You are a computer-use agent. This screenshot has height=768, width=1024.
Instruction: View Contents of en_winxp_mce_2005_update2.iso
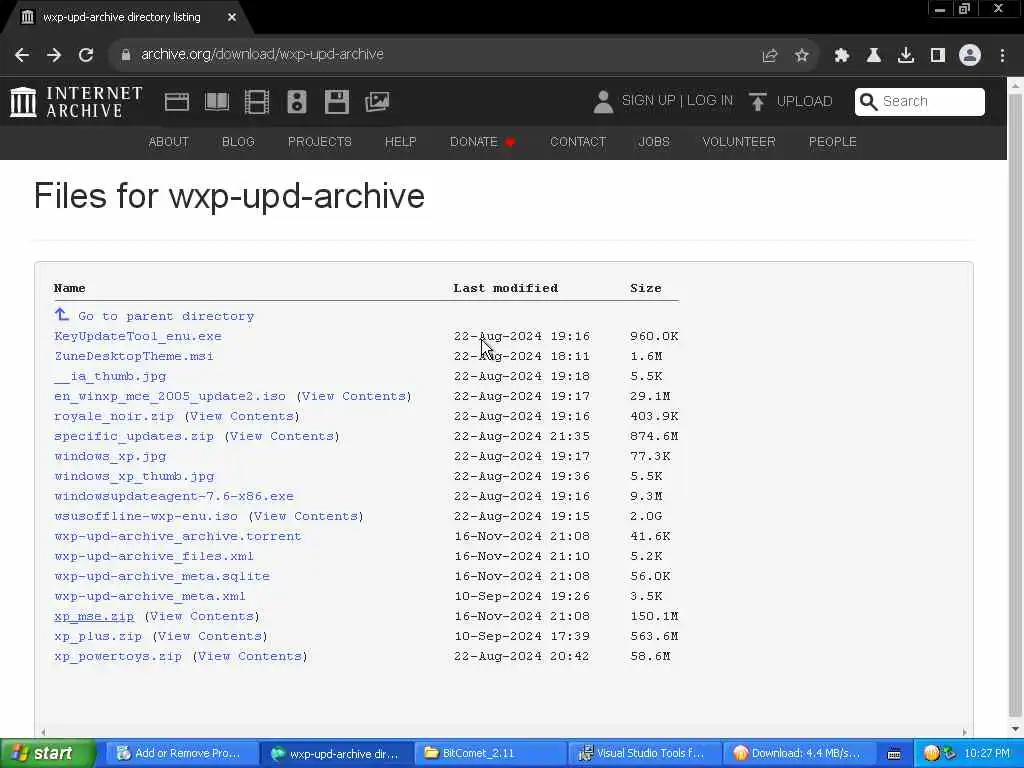[354, 396]
